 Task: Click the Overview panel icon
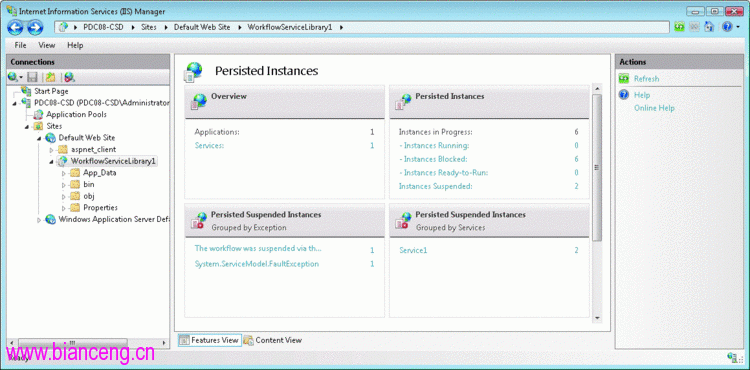[x=199, y=101]
